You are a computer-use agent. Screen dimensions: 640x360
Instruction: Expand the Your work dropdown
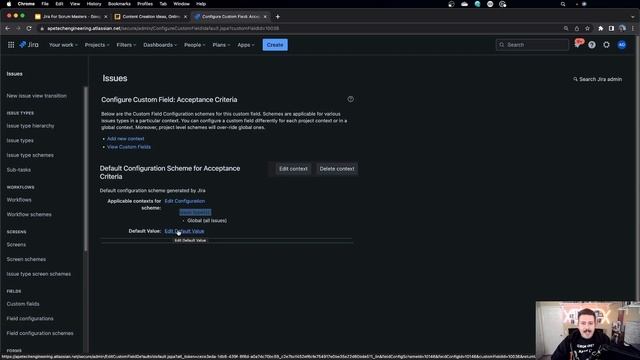[63, 45]
